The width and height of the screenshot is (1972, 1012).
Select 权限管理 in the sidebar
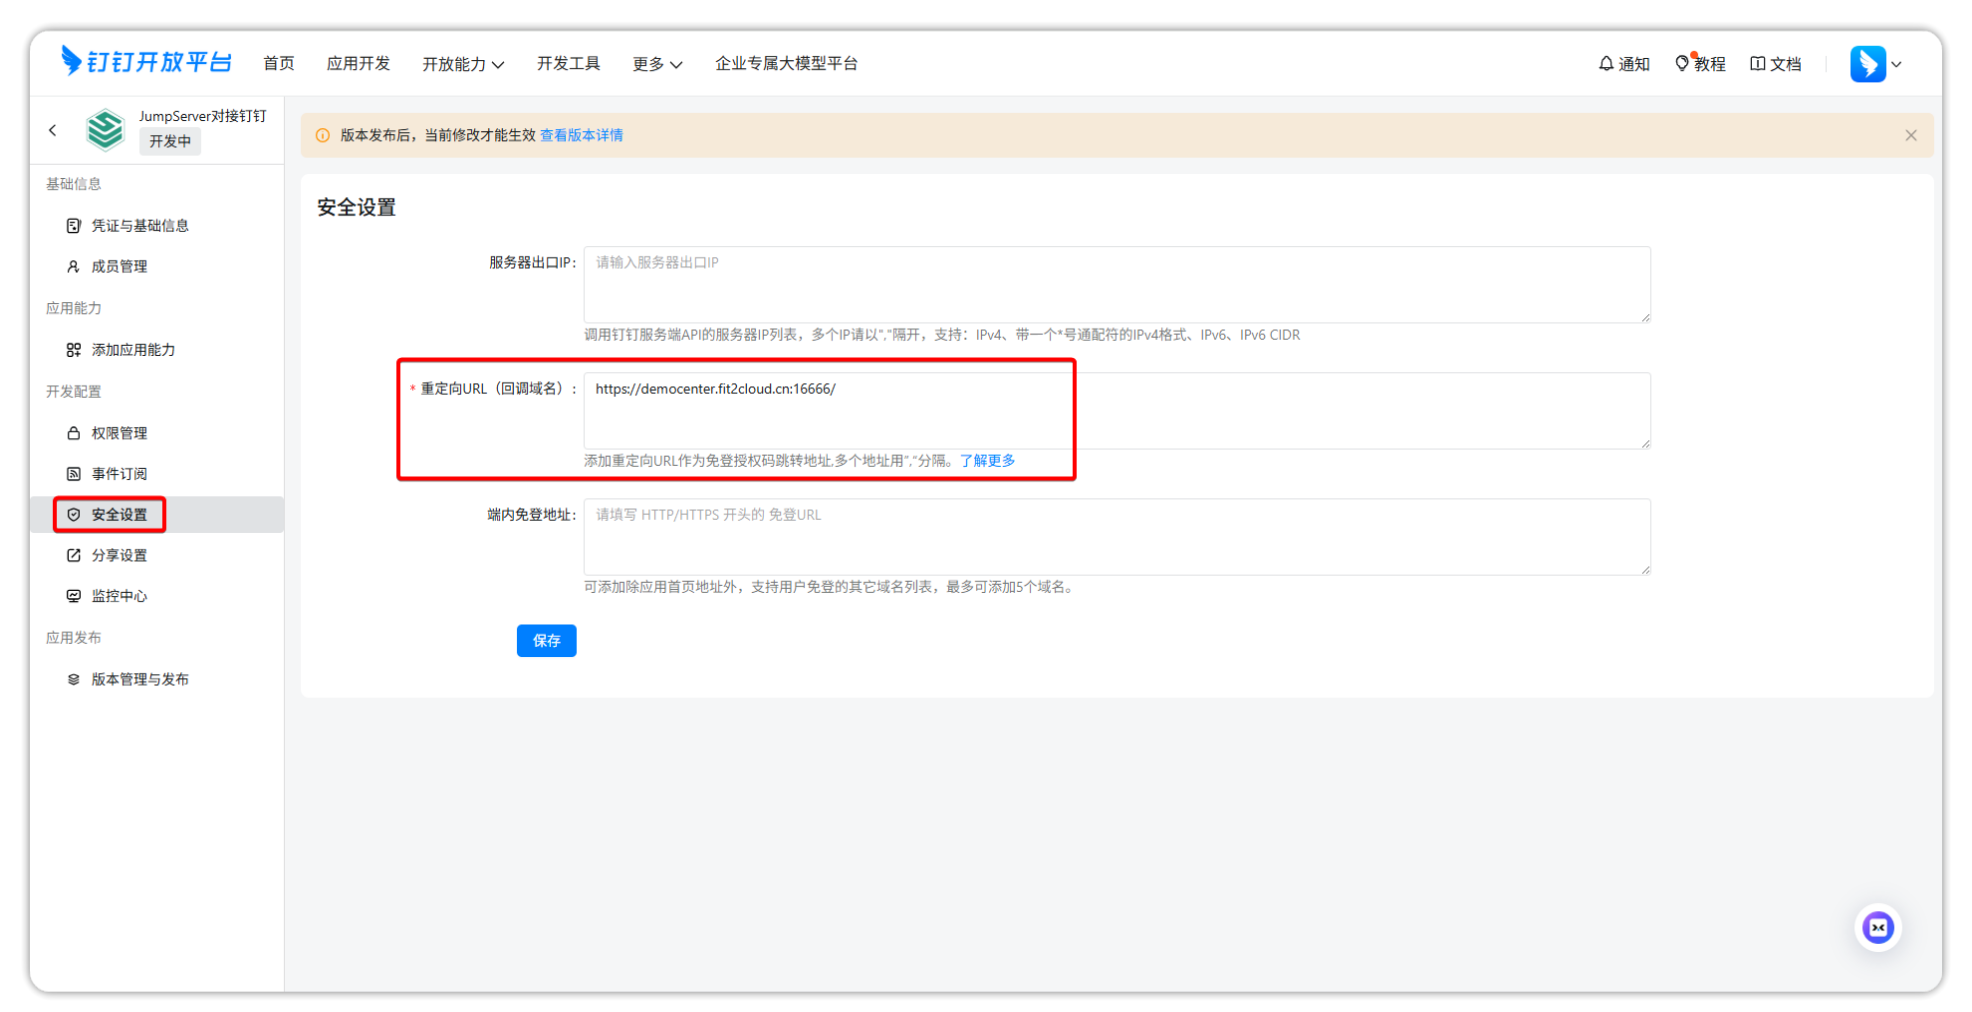tap(119, 433)
